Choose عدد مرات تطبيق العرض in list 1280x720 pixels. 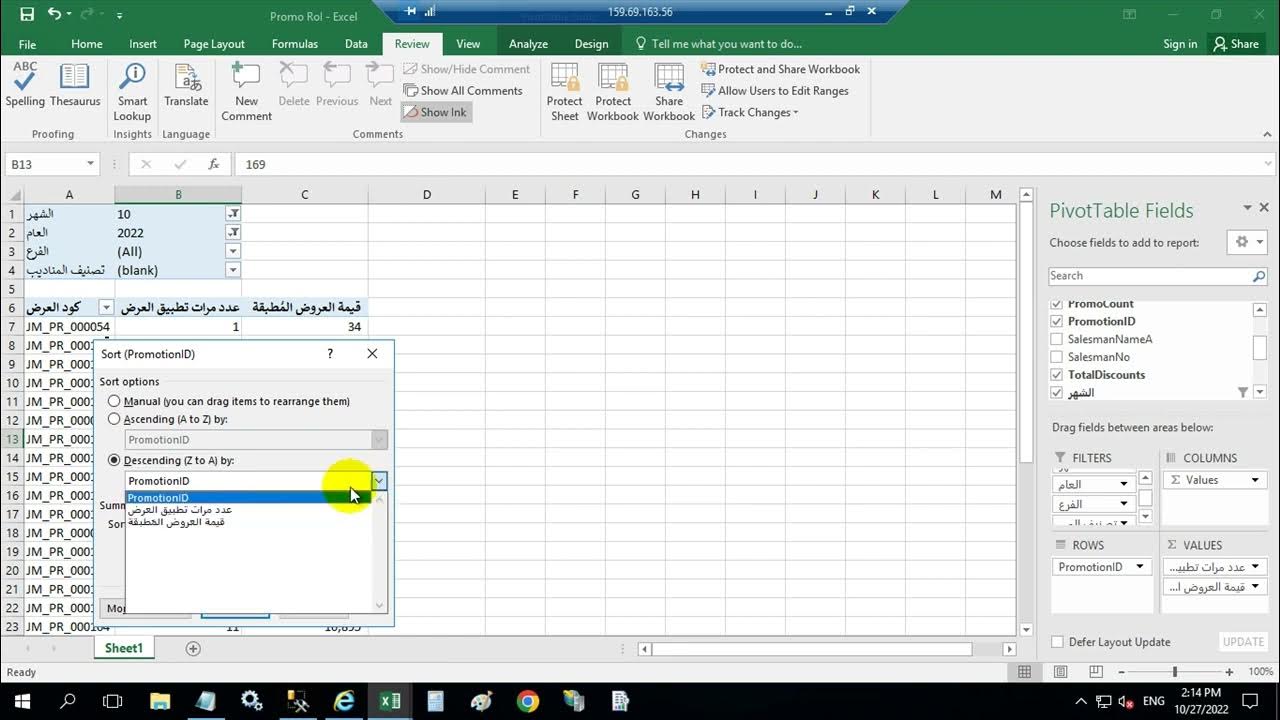coord(248,509)
